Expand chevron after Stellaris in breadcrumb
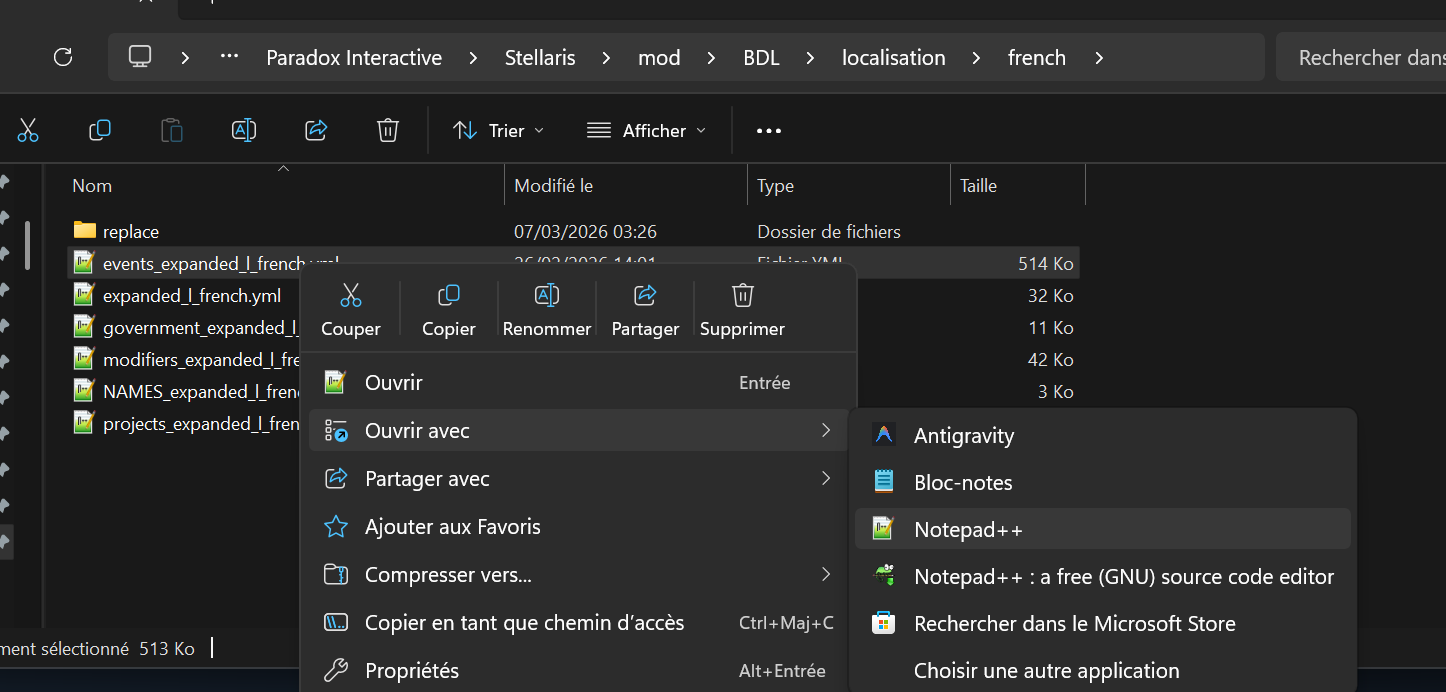This screenshot has height=692, width=1446. pos(607,58)
